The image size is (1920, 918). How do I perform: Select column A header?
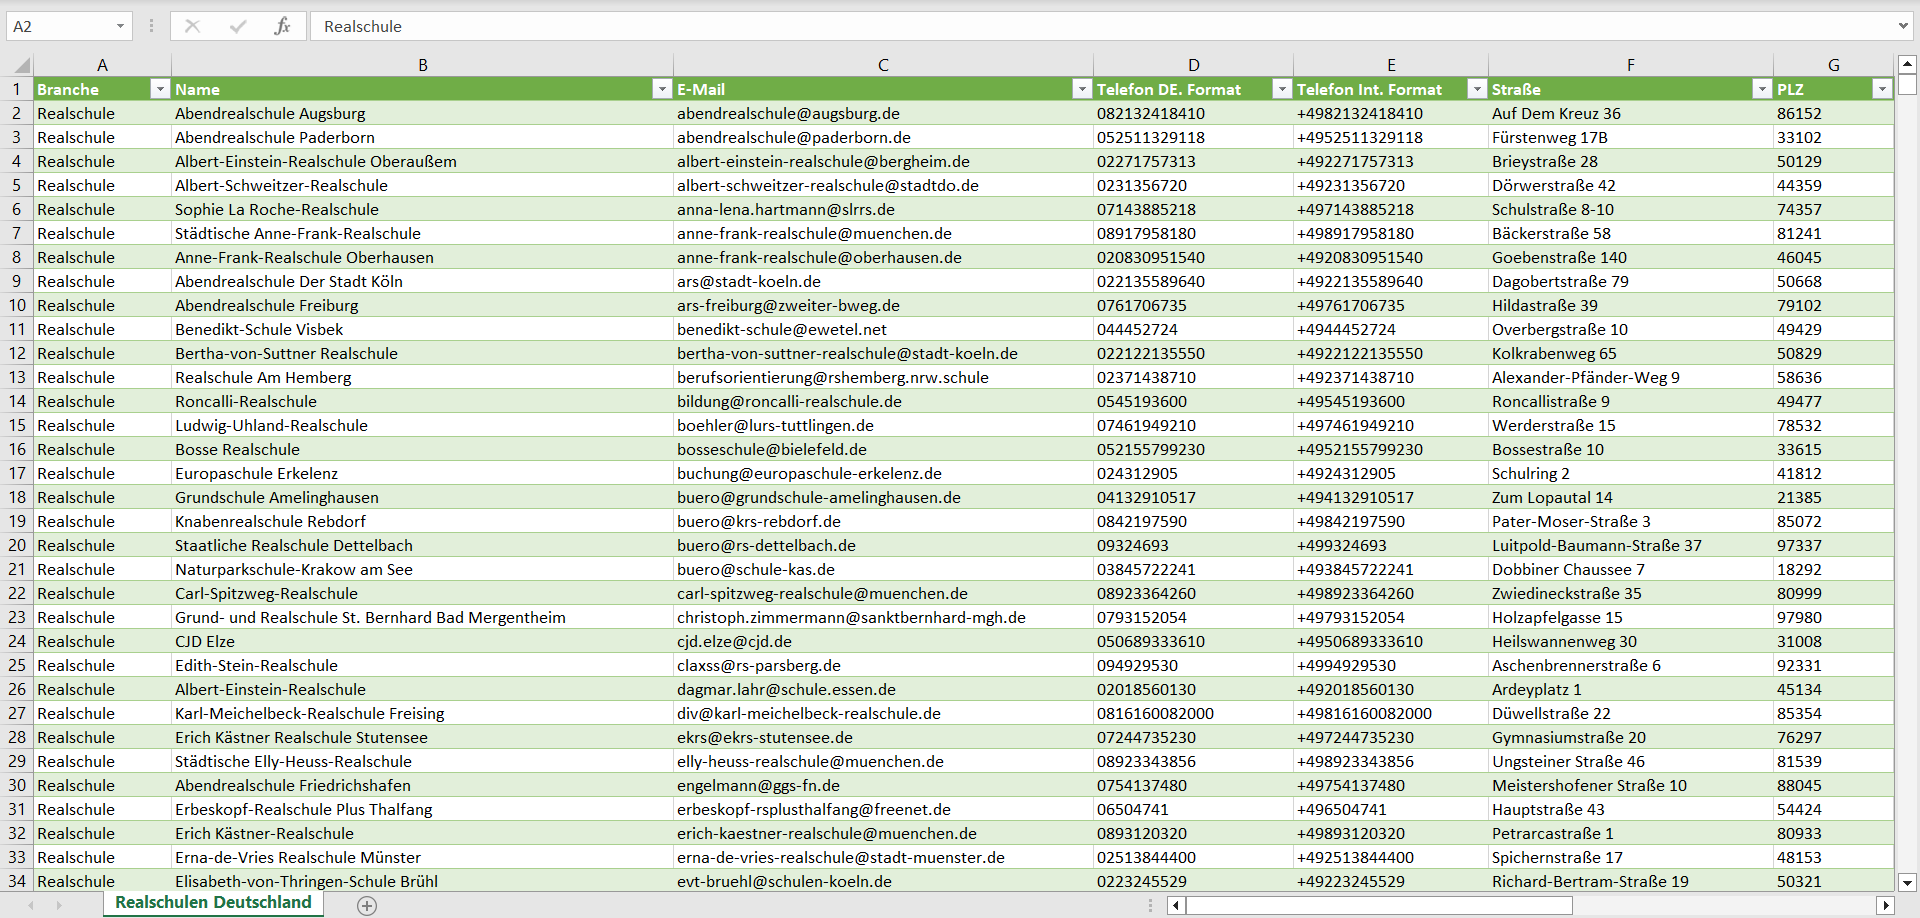click(x=102, y=65)
